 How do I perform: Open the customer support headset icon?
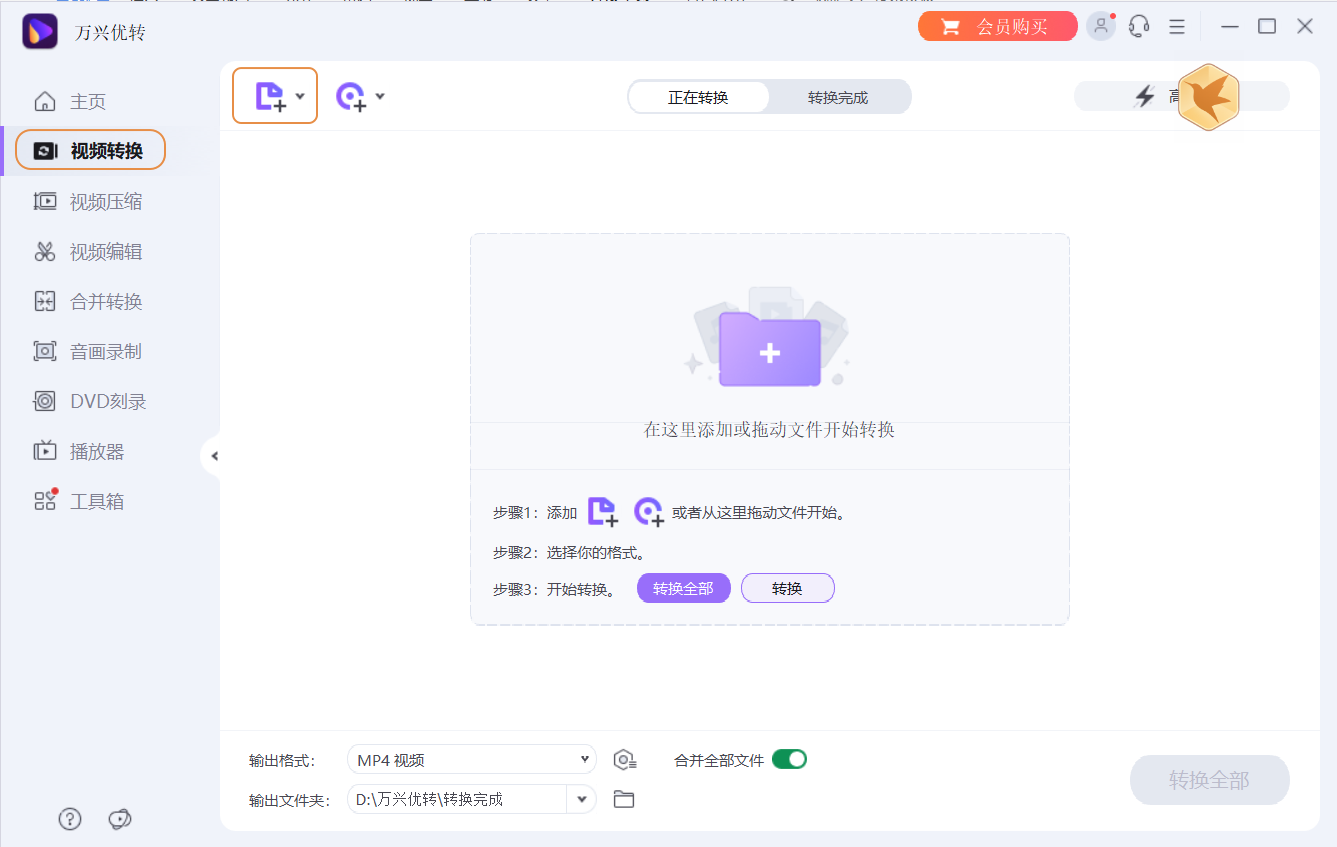pos(1138,25)
